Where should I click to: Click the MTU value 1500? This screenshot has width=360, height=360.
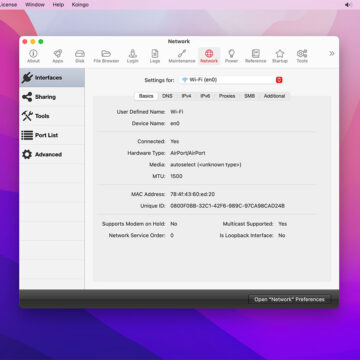176,176
